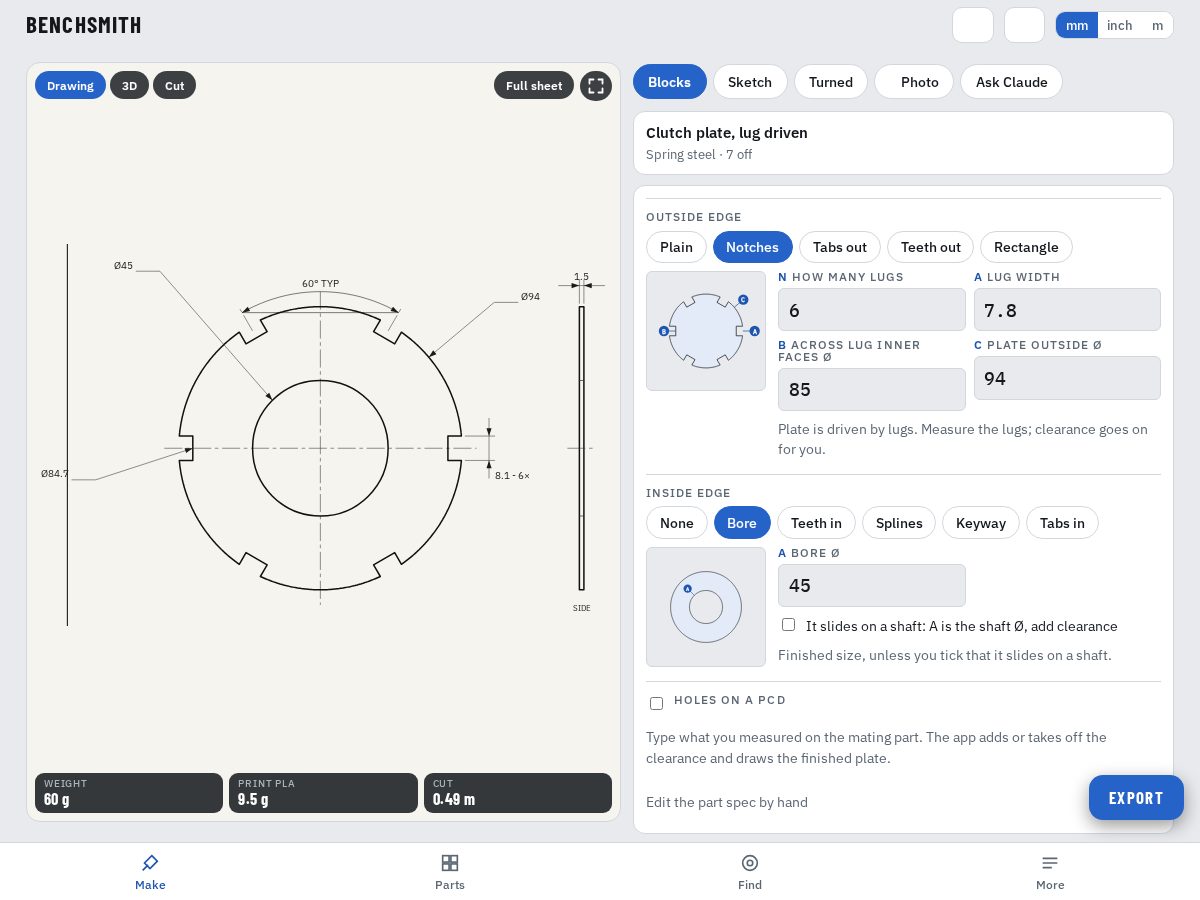Expand drawing to fullscreen via corner-brackets icon
This screenshot has width=1200, height=900.
[596, 86]
